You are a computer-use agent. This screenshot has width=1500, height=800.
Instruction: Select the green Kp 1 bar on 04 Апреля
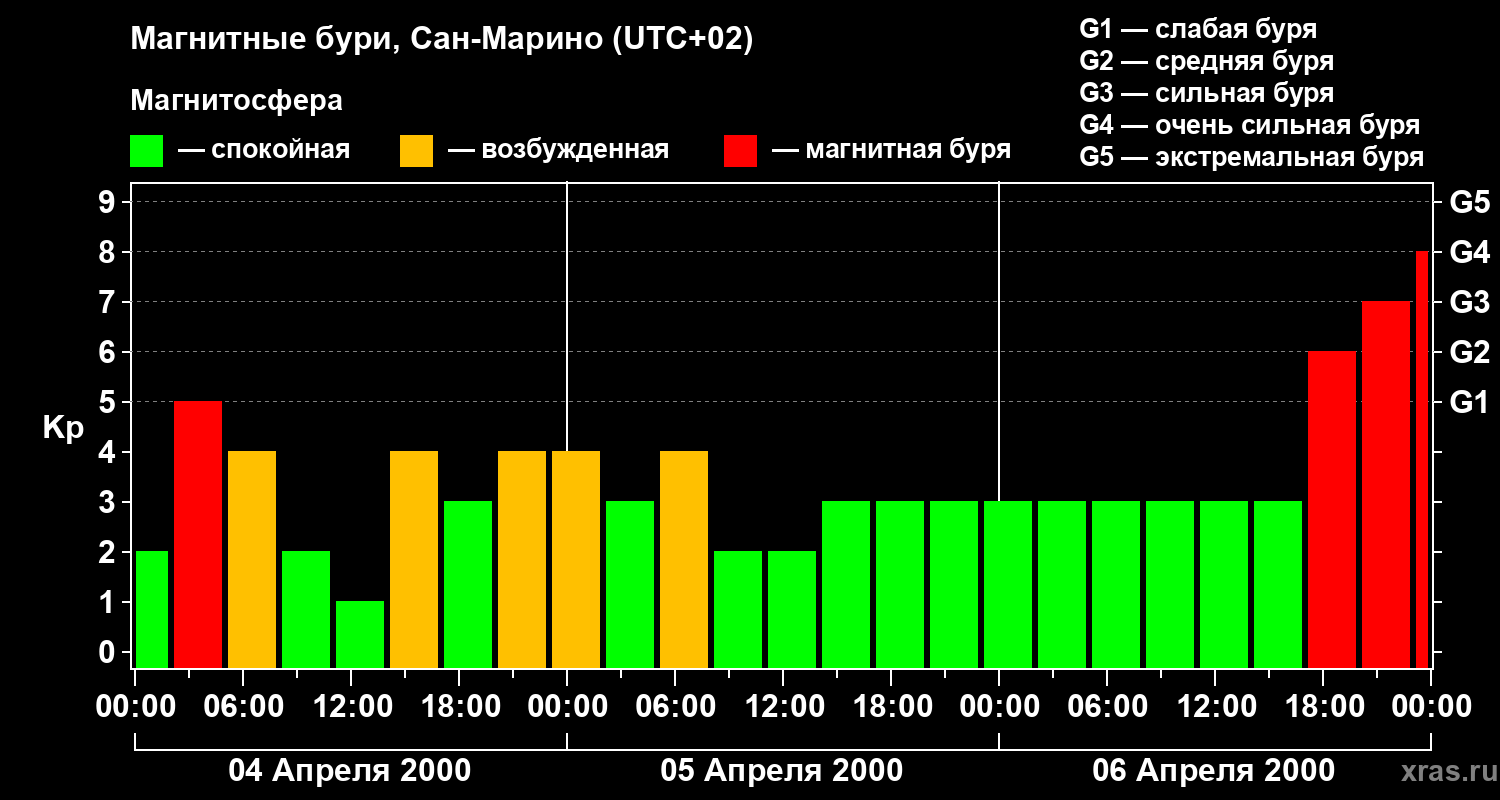pos(360,635)
